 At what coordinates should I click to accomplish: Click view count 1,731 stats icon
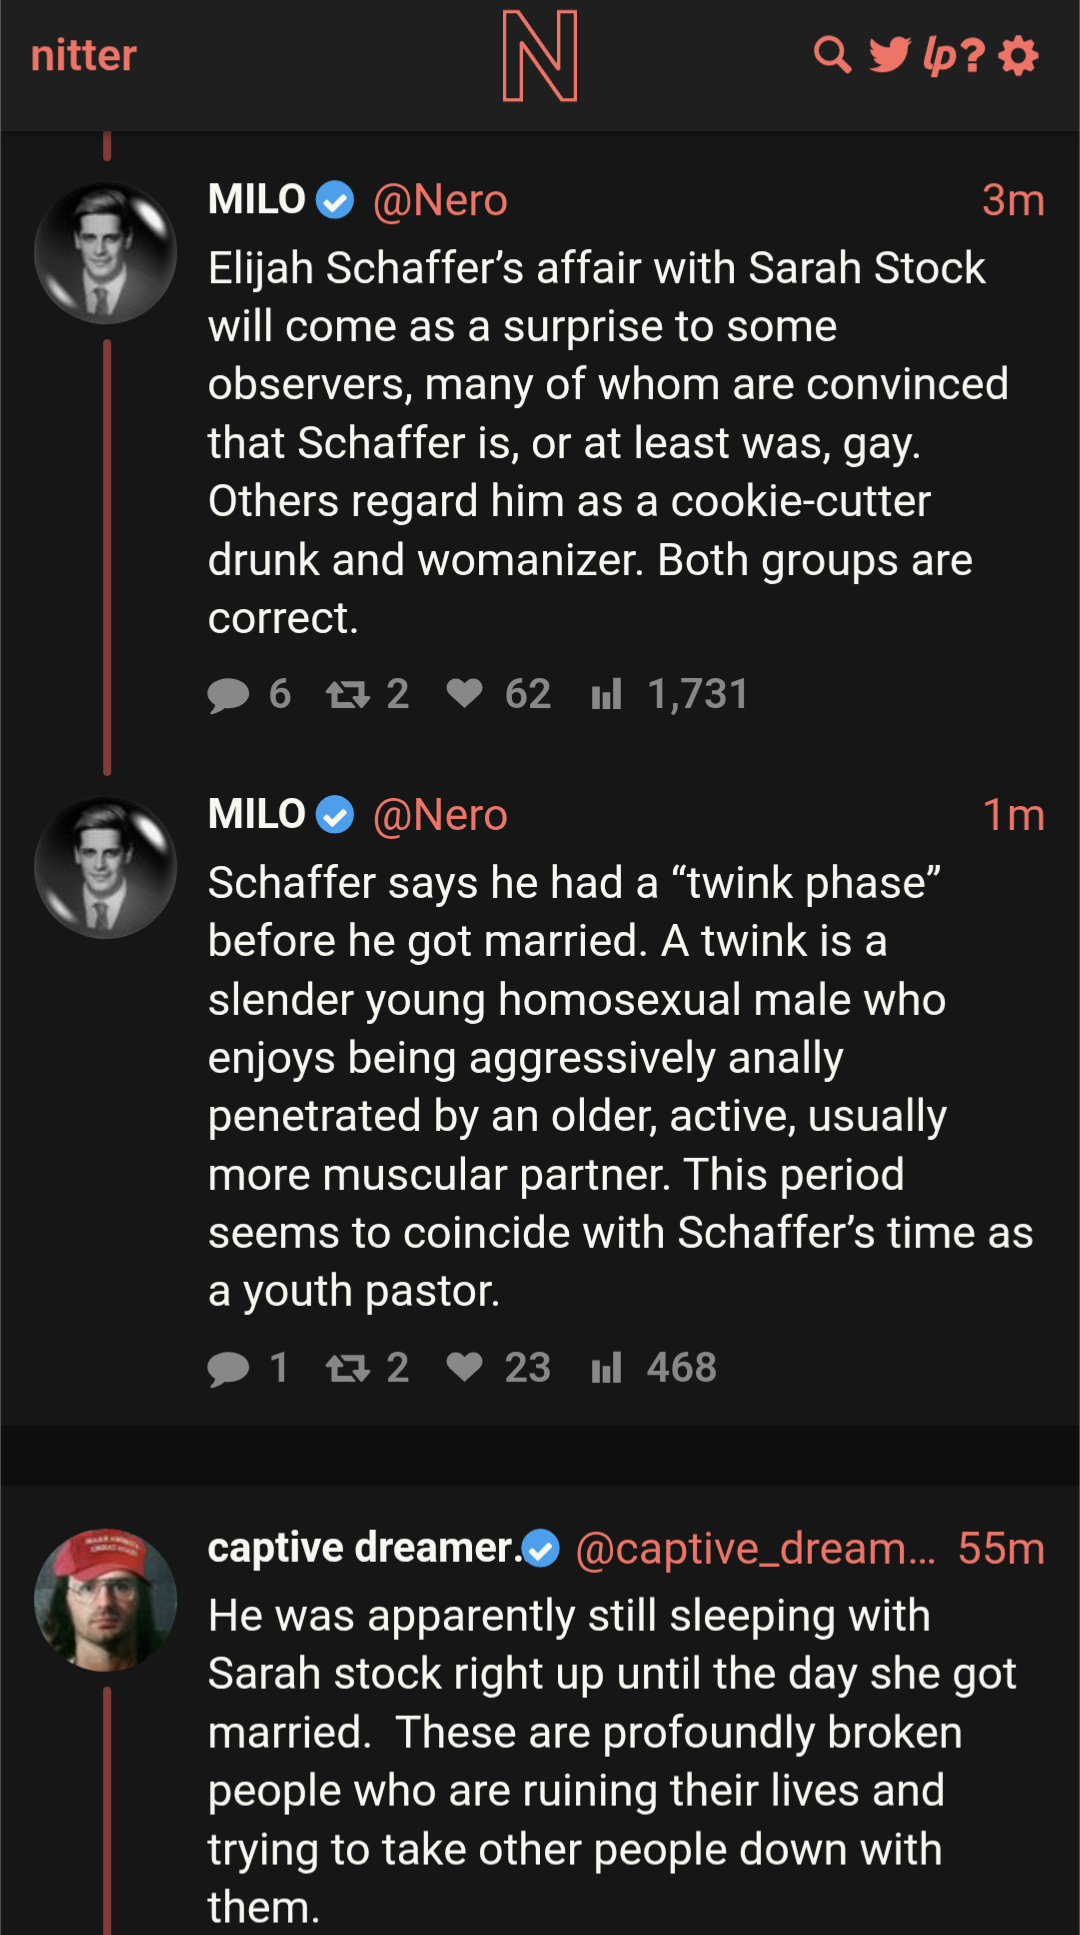(606, 694)
